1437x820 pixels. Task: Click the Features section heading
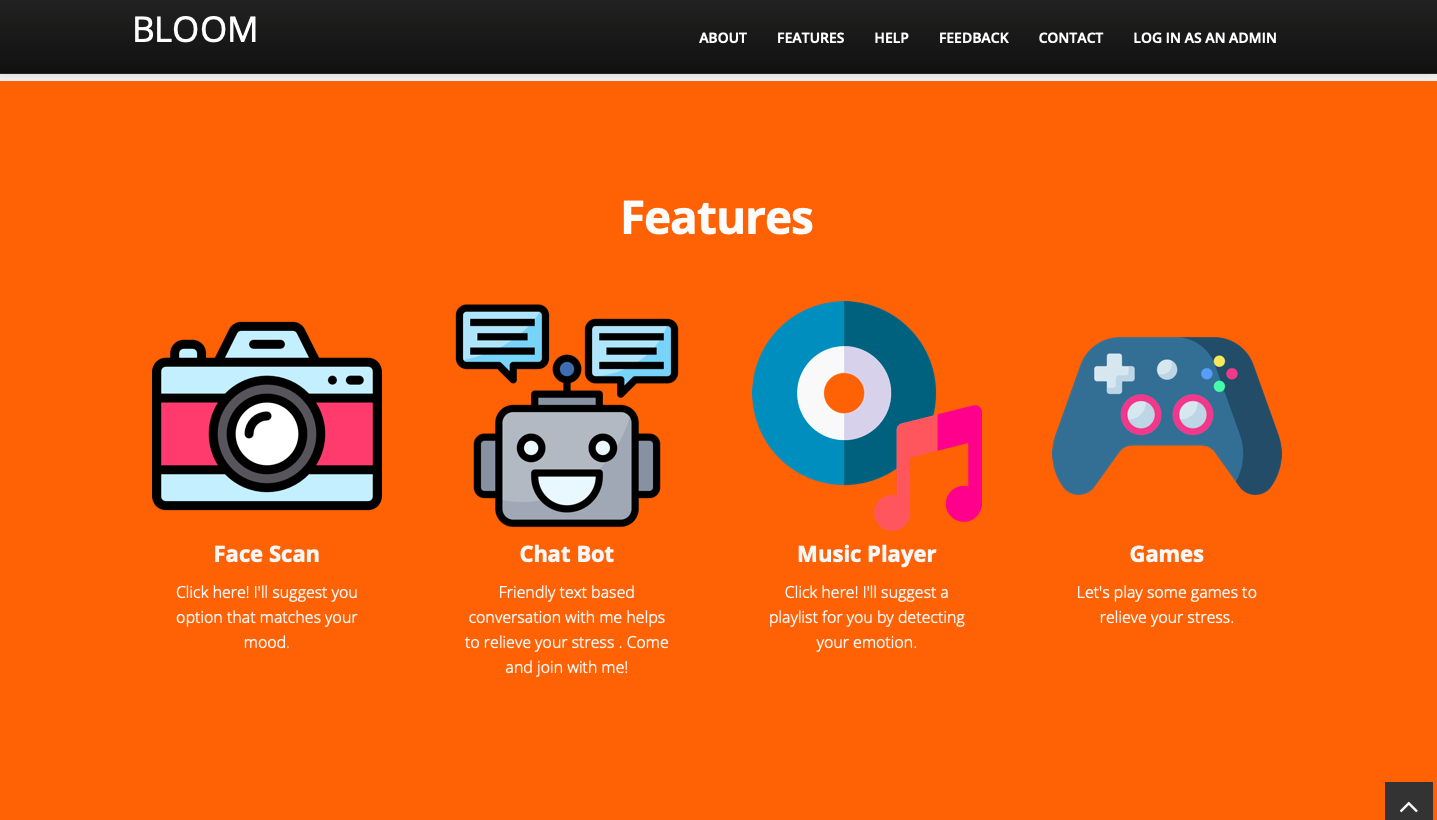coord(717,217)
